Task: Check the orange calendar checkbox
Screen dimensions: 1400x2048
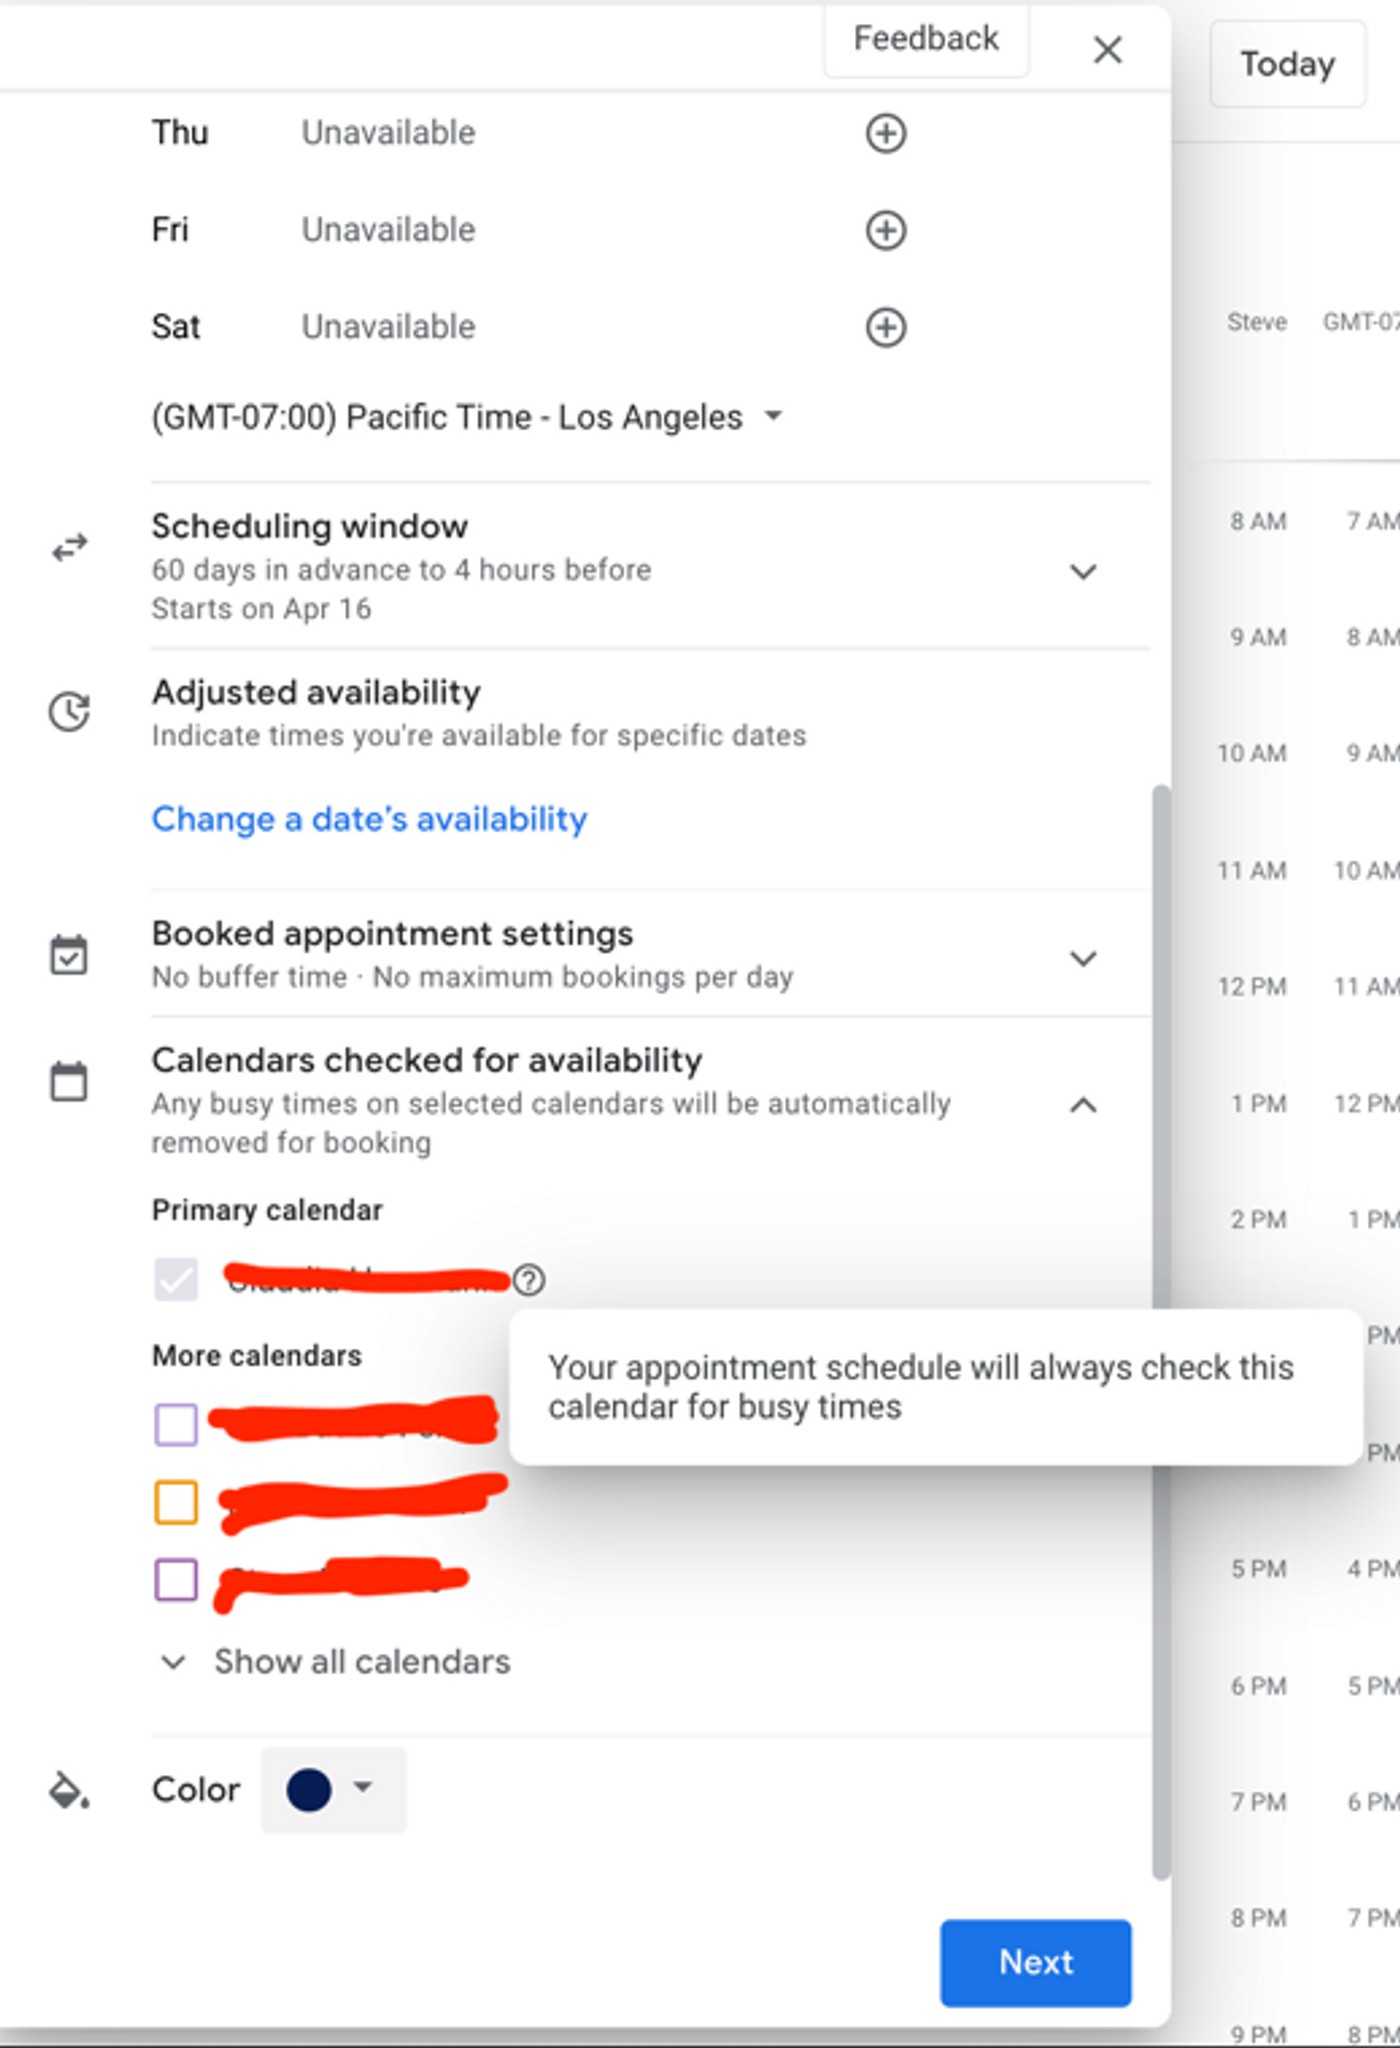Action: pyautogui.click(x=176, y=1502)
